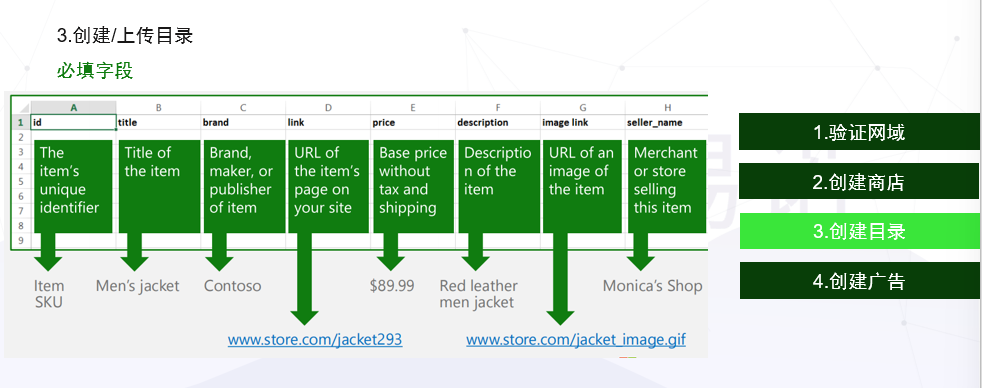Select step 2.创建商店
The width and height of the screenshot is (982, 388).
click(859, 182)
